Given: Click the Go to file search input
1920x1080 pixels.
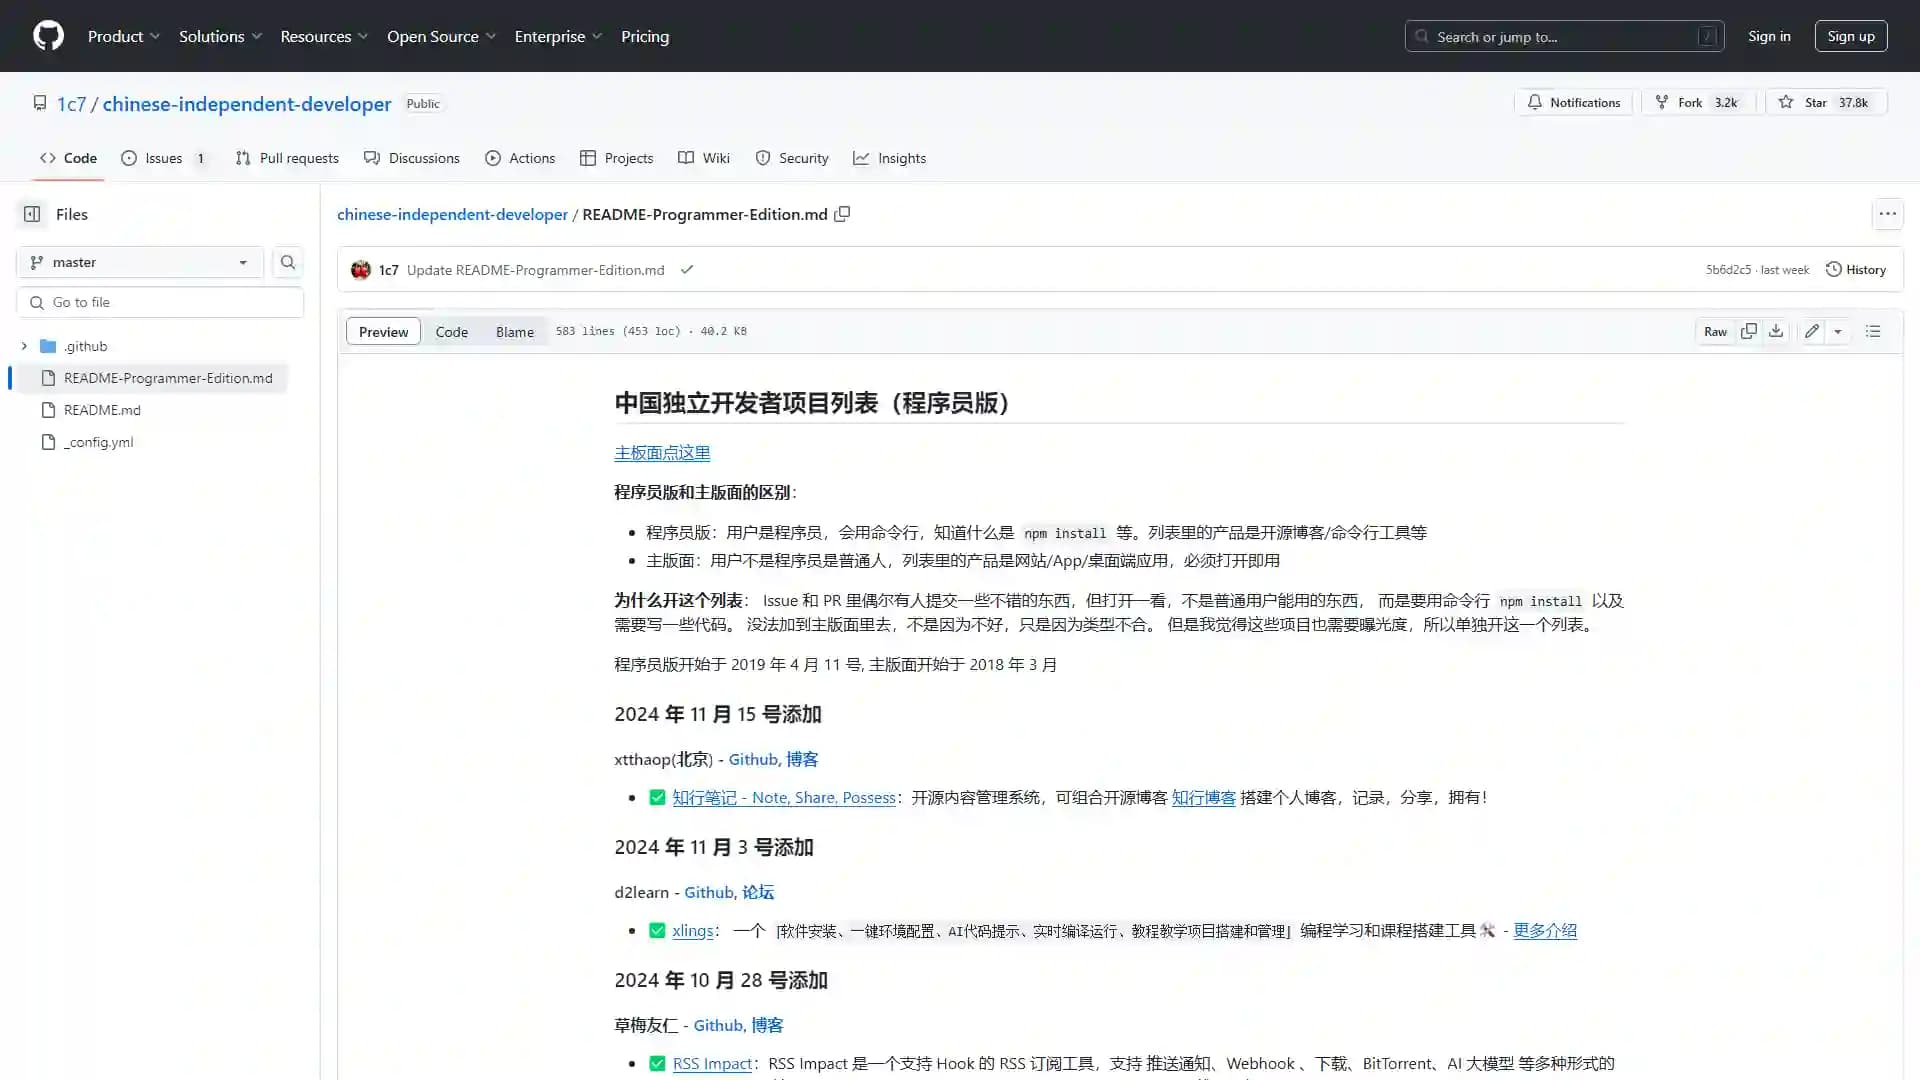Looking at the screenshot, I should click(160, 302).
